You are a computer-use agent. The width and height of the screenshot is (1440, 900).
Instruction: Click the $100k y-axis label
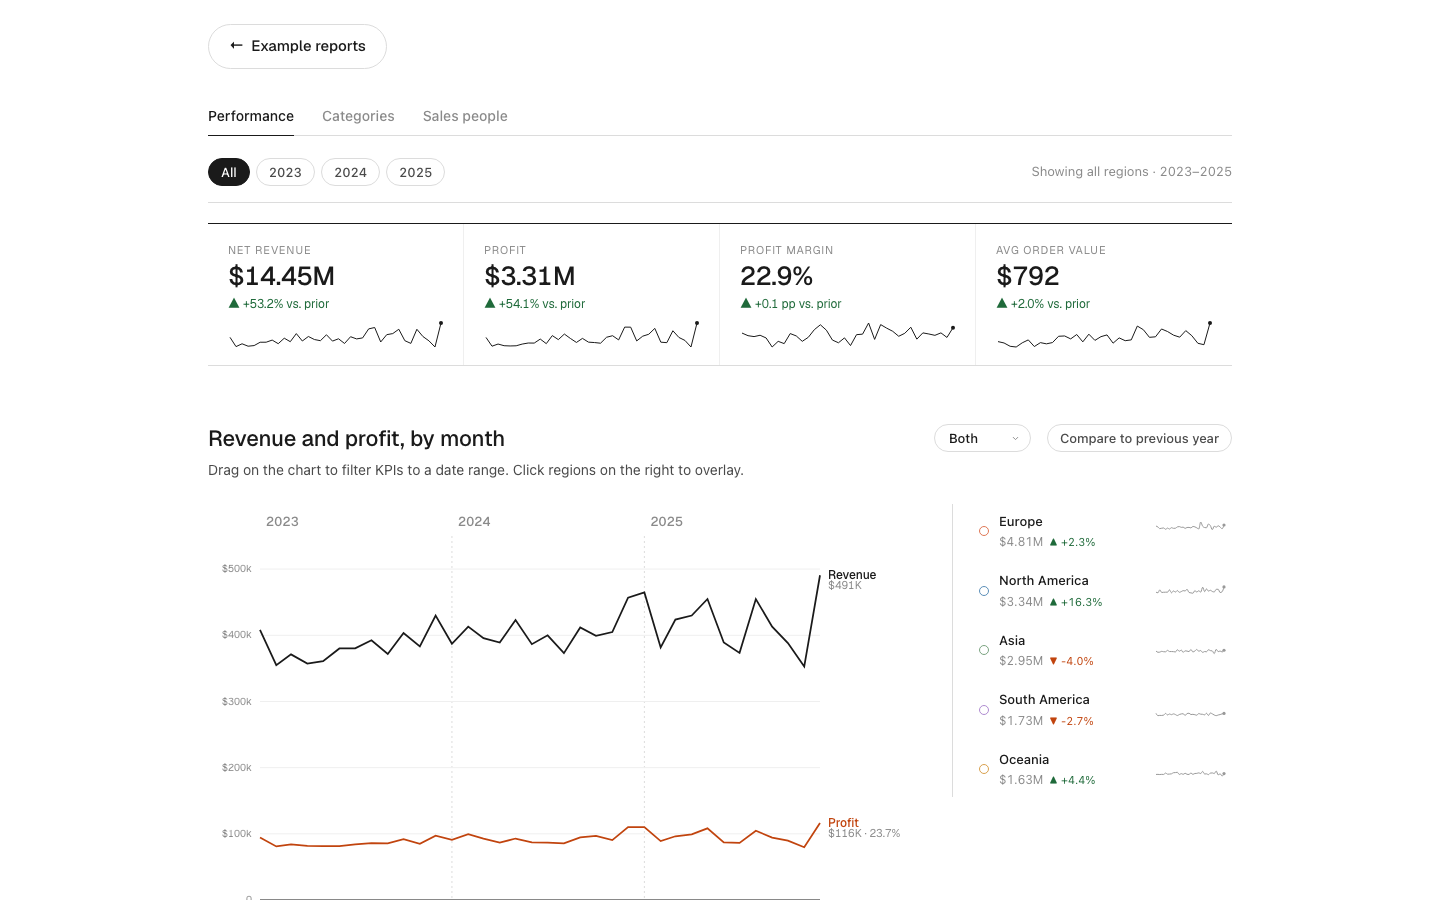pos(237,833)
